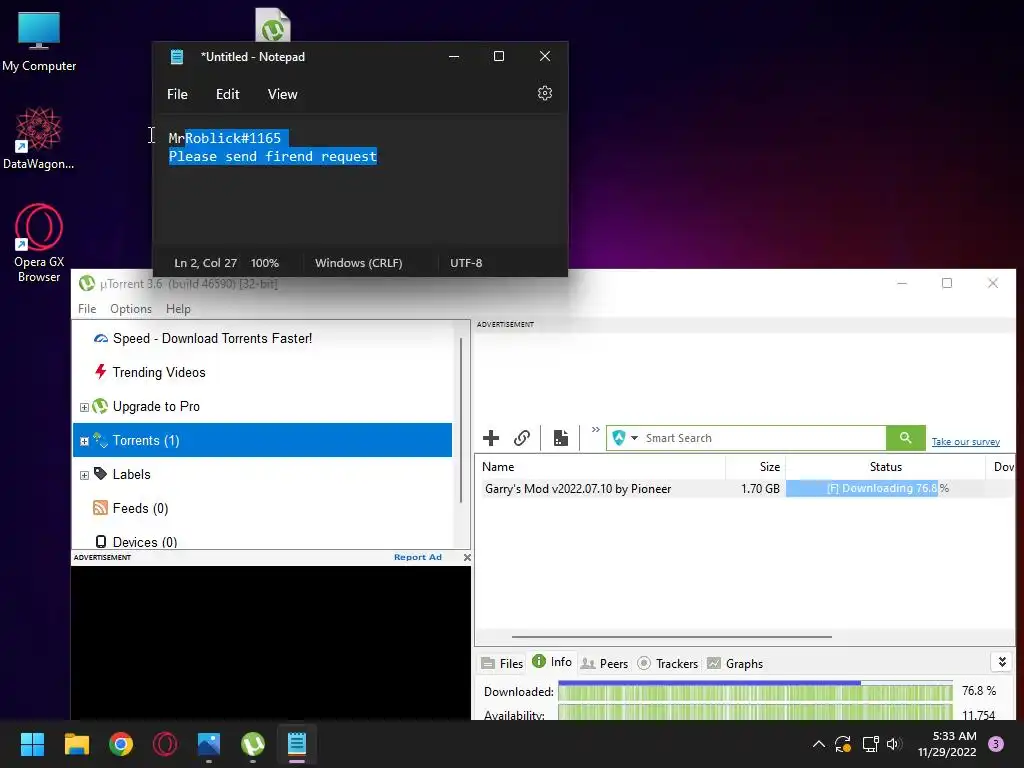Click the sidebar vertical scrollbar
This screenshot has width=1024, height=768.
461,421
